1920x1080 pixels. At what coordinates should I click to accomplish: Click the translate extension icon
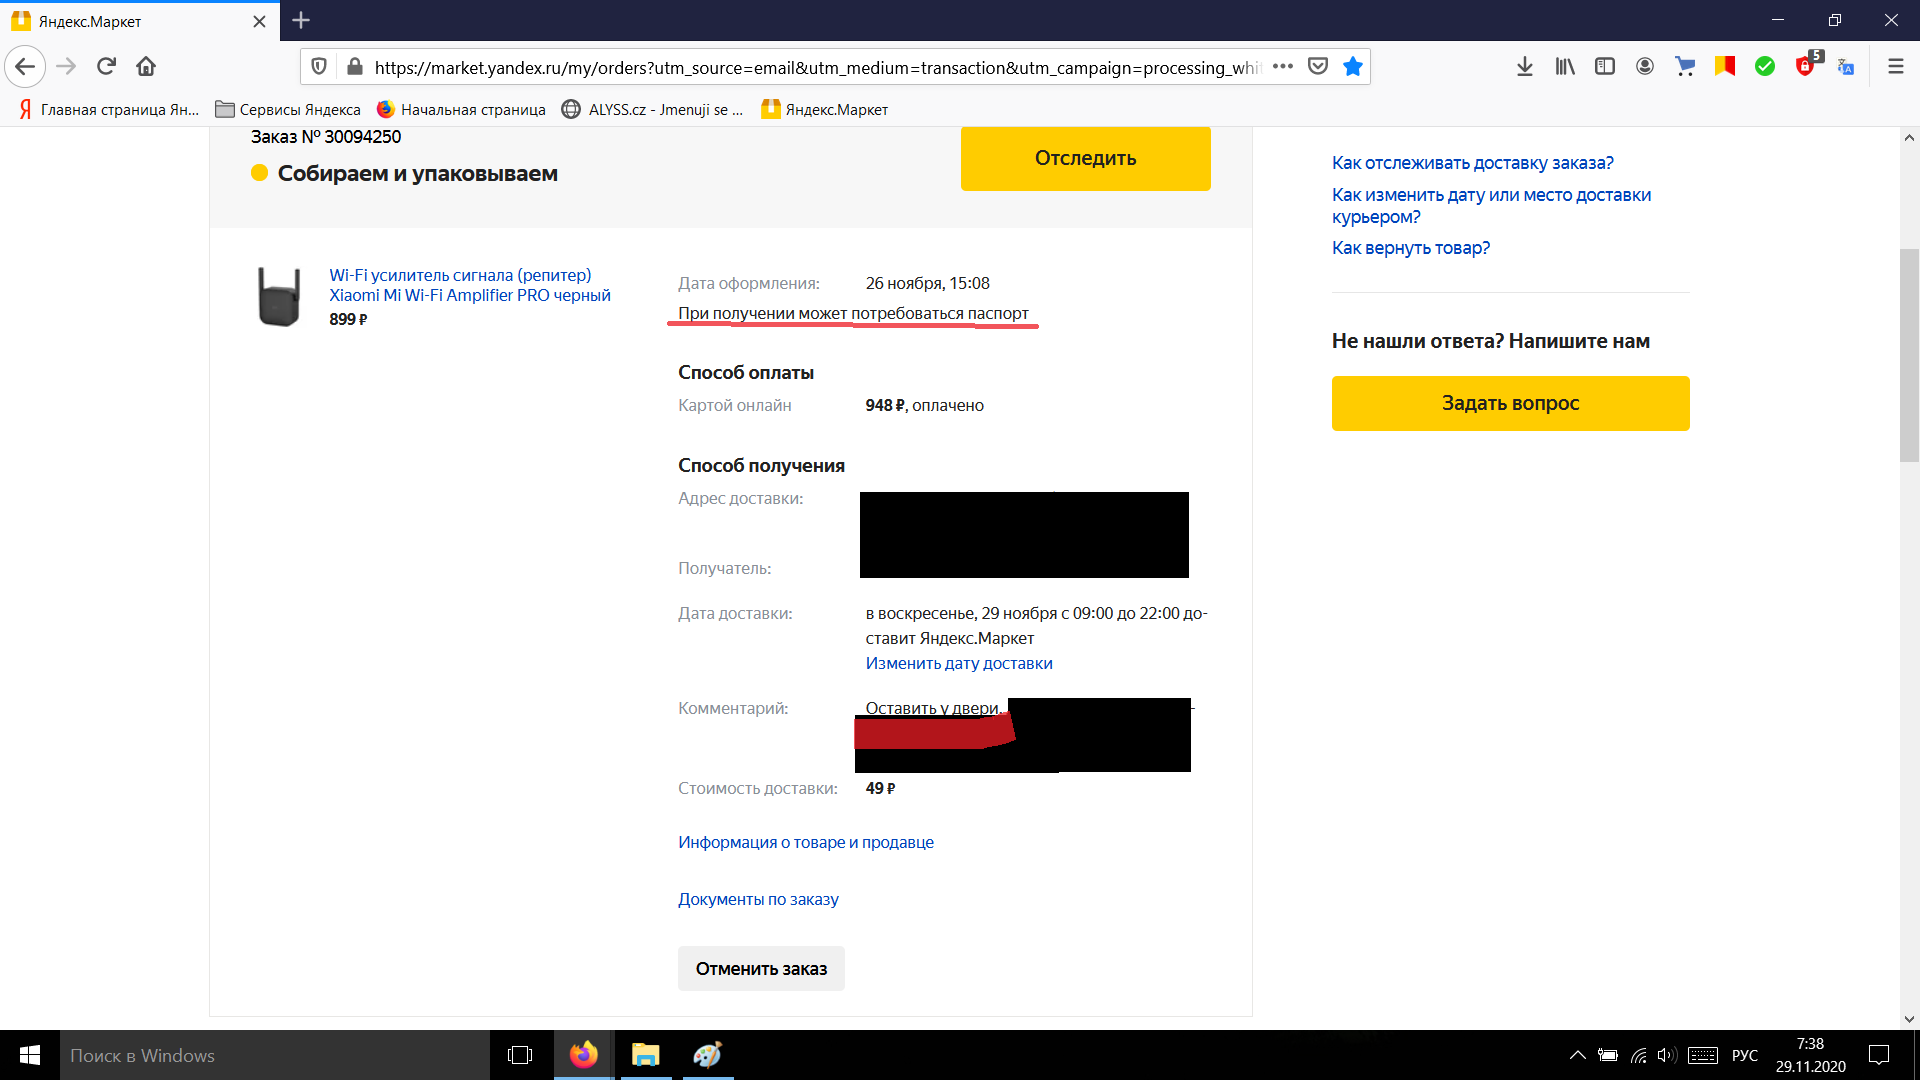(1846, 67)
